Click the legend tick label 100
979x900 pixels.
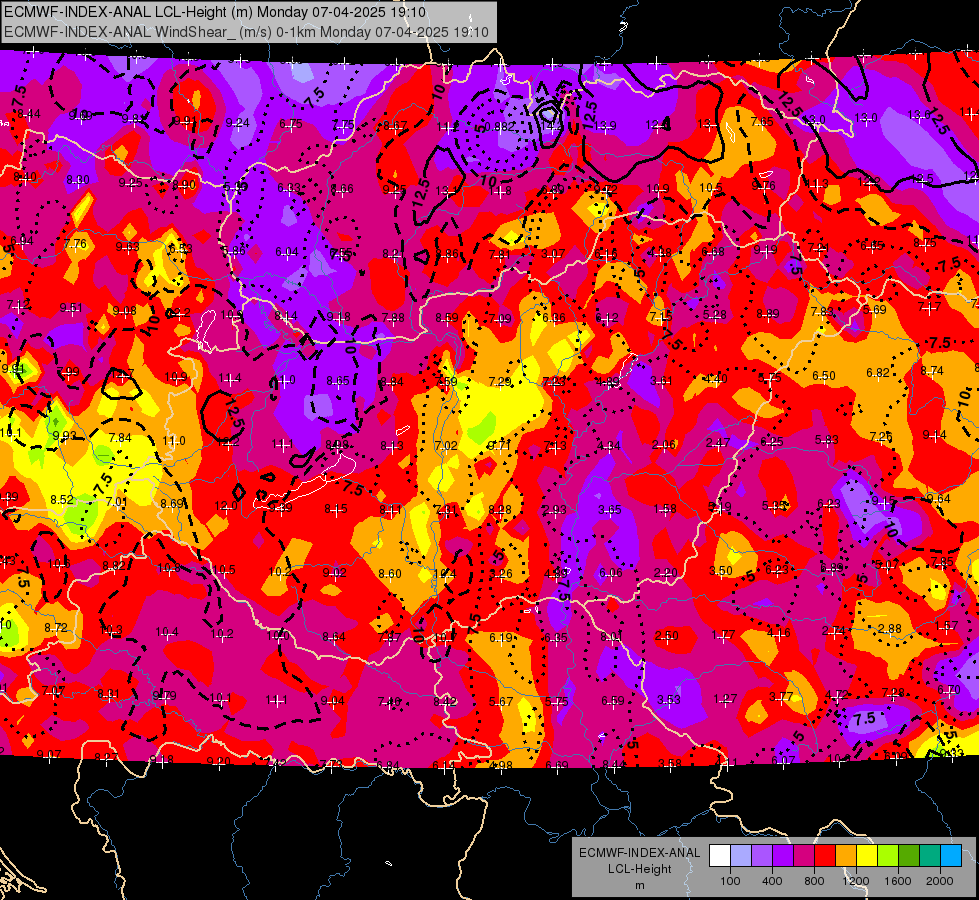731,881
